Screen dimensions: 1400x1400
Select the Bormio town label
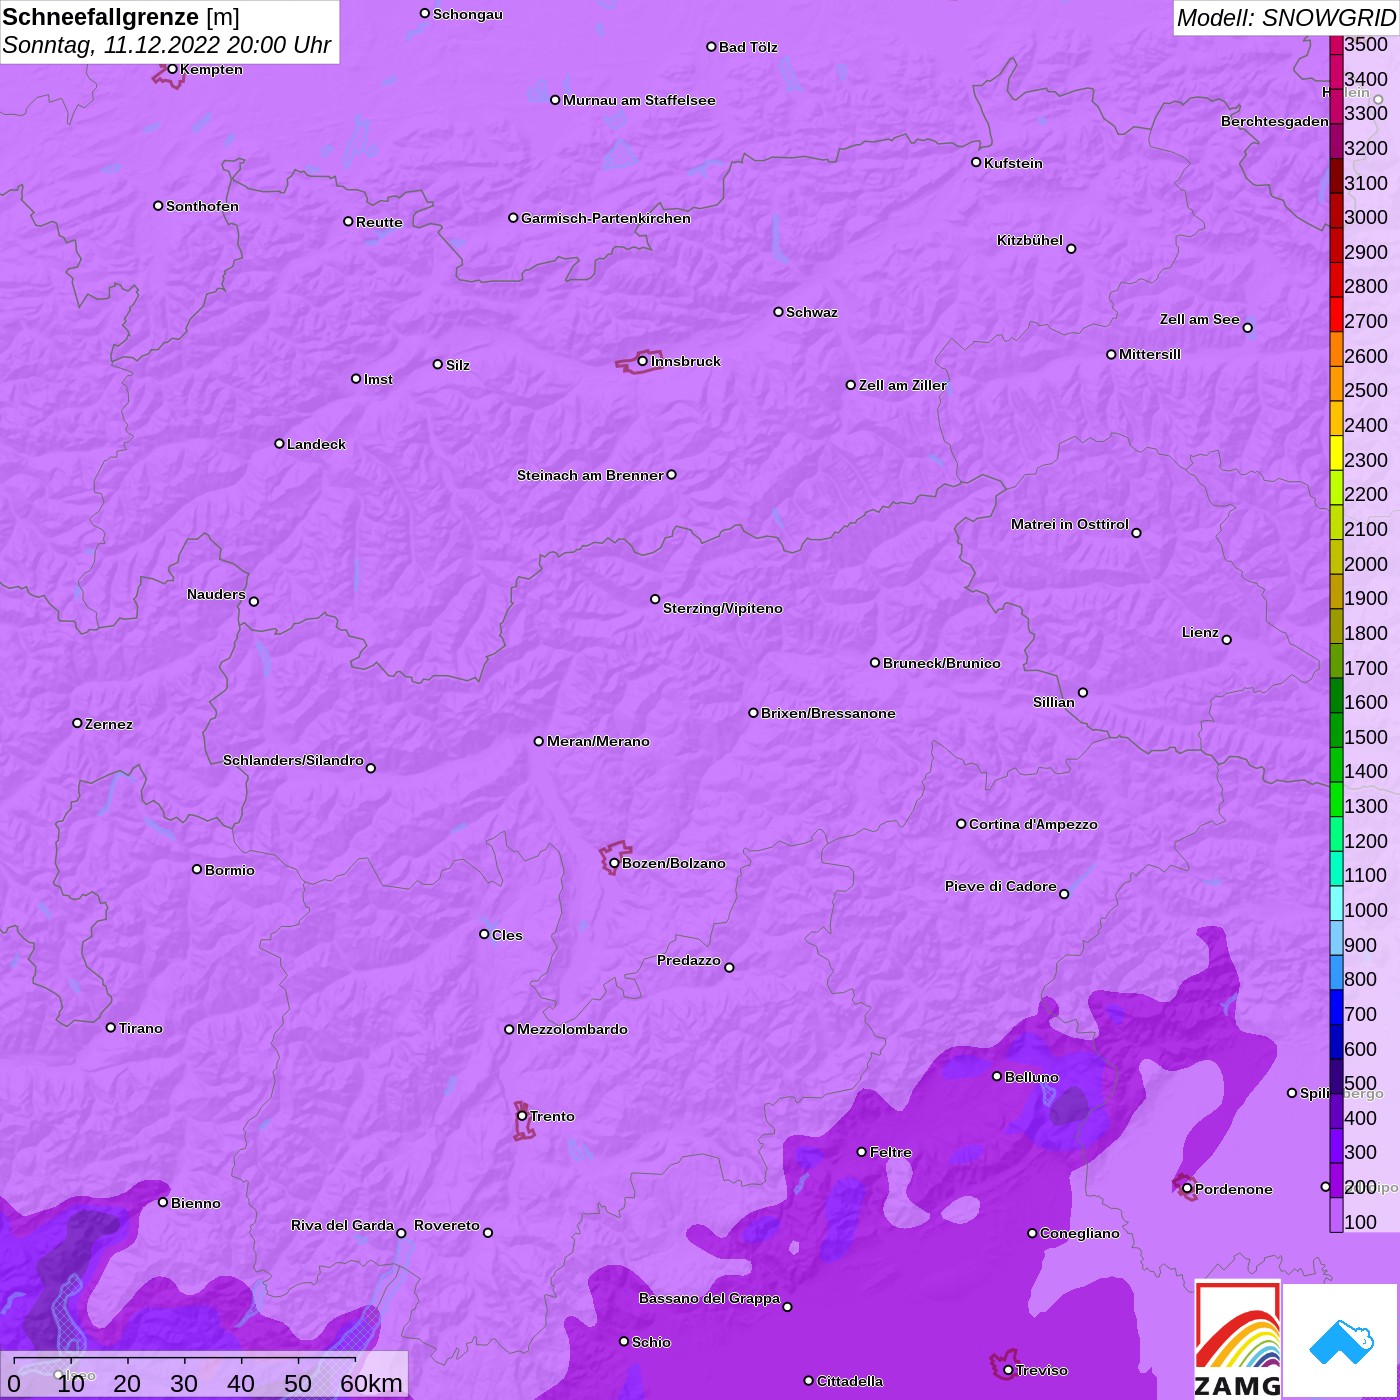[230, 870]
